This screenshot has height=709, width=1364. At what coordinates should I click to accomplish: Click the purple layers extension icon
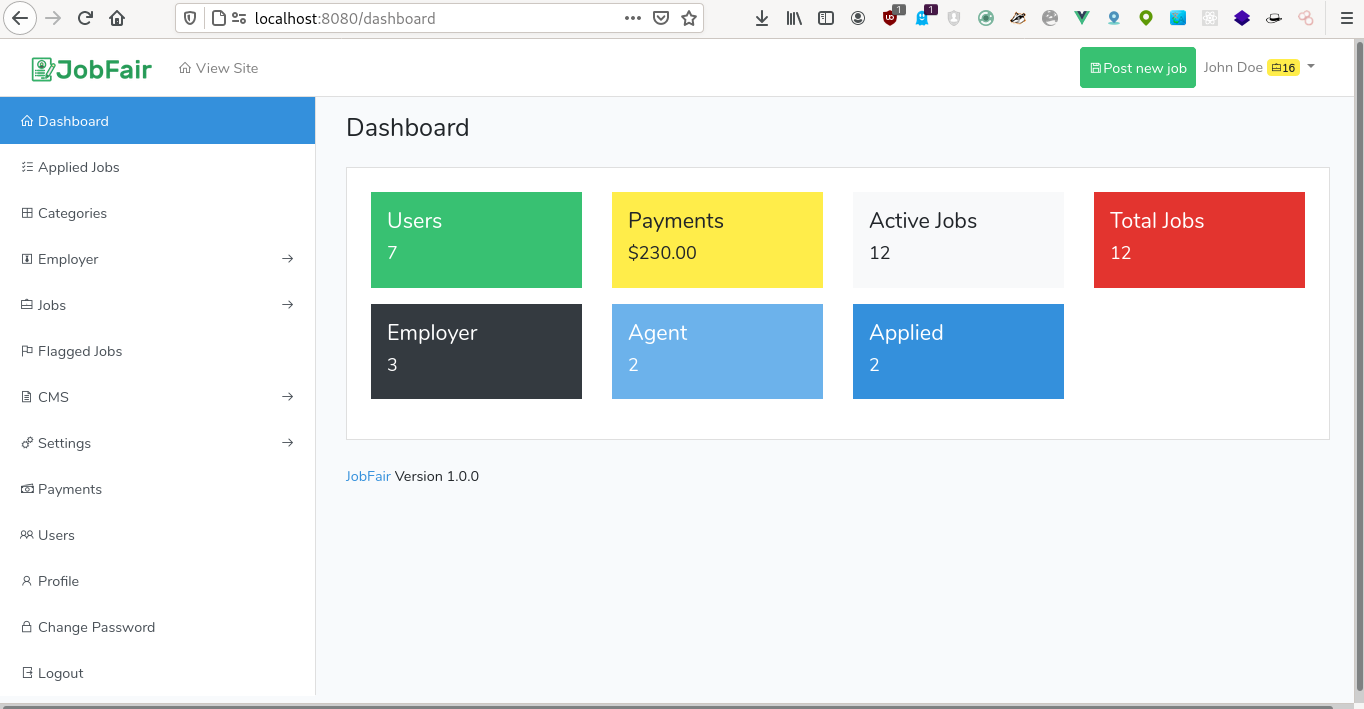click(x=1242, y=18)
